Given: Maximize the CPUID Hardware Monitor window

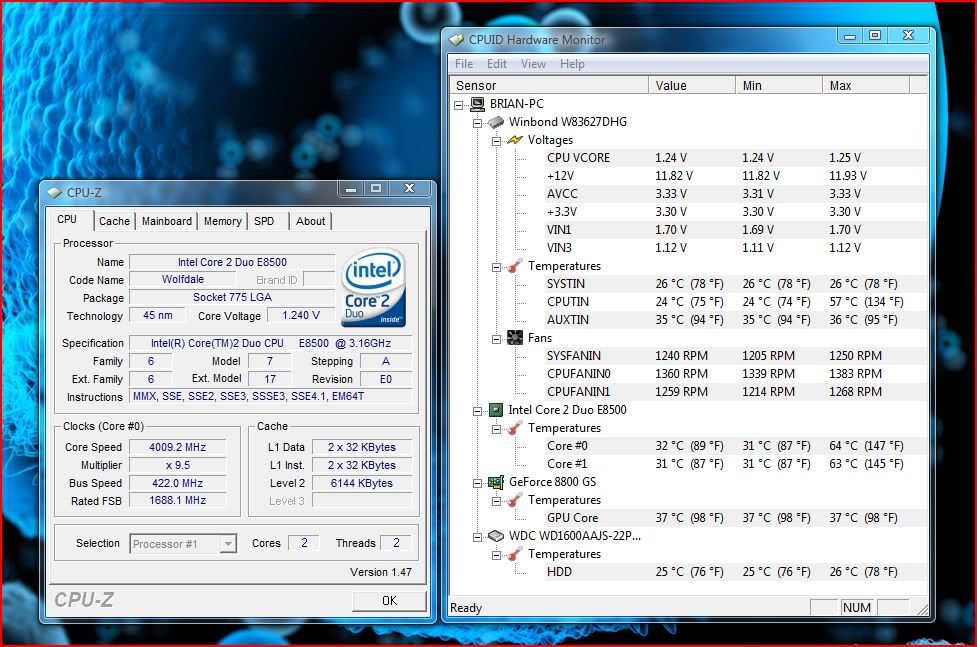Looking at the screenshot, I should (875, 36).
